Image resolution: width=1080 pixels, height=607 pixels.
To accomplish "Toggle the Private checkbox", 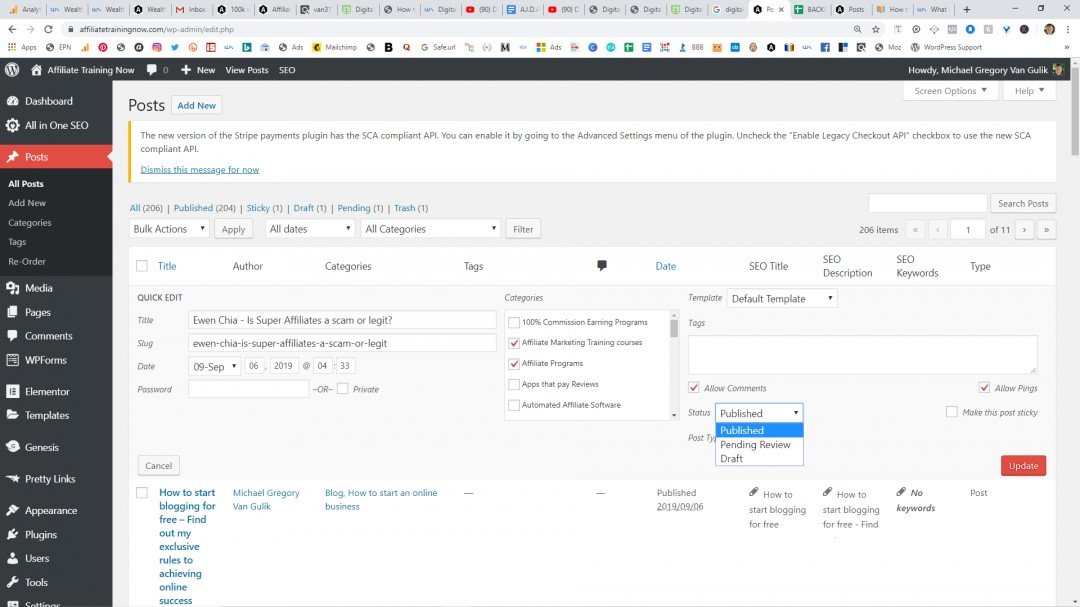I will click(342, 389).
